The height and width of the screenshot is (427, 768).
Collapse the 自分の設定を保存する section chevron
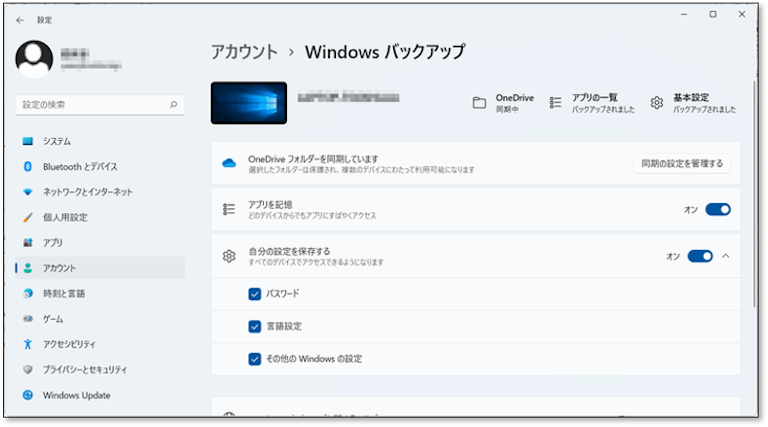(x=726, y=256)
